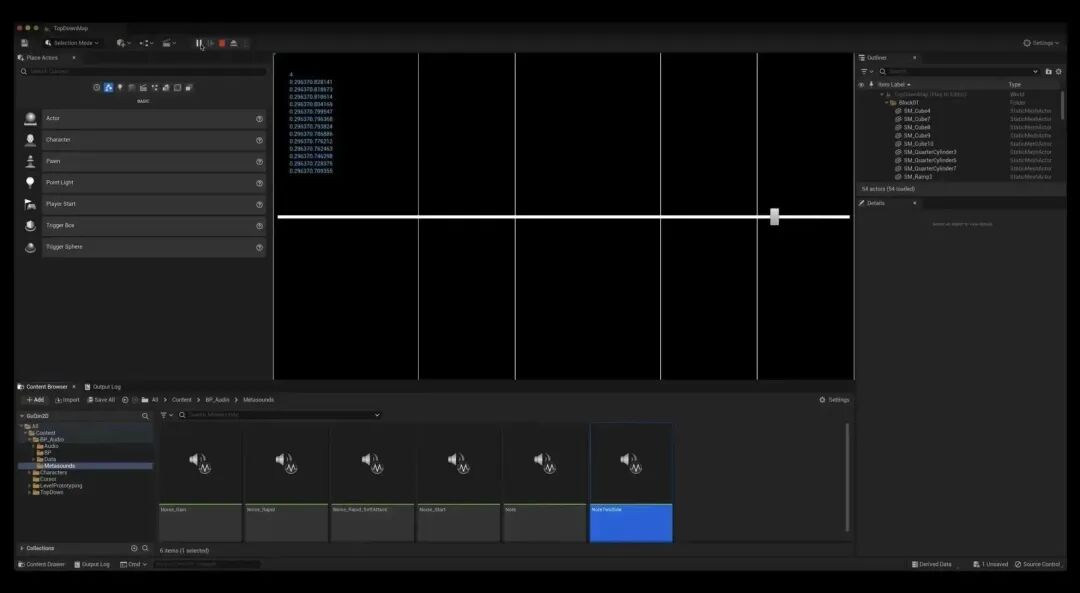Select the blue highlighted MetaSound asset thumbnail

[631, 483]
